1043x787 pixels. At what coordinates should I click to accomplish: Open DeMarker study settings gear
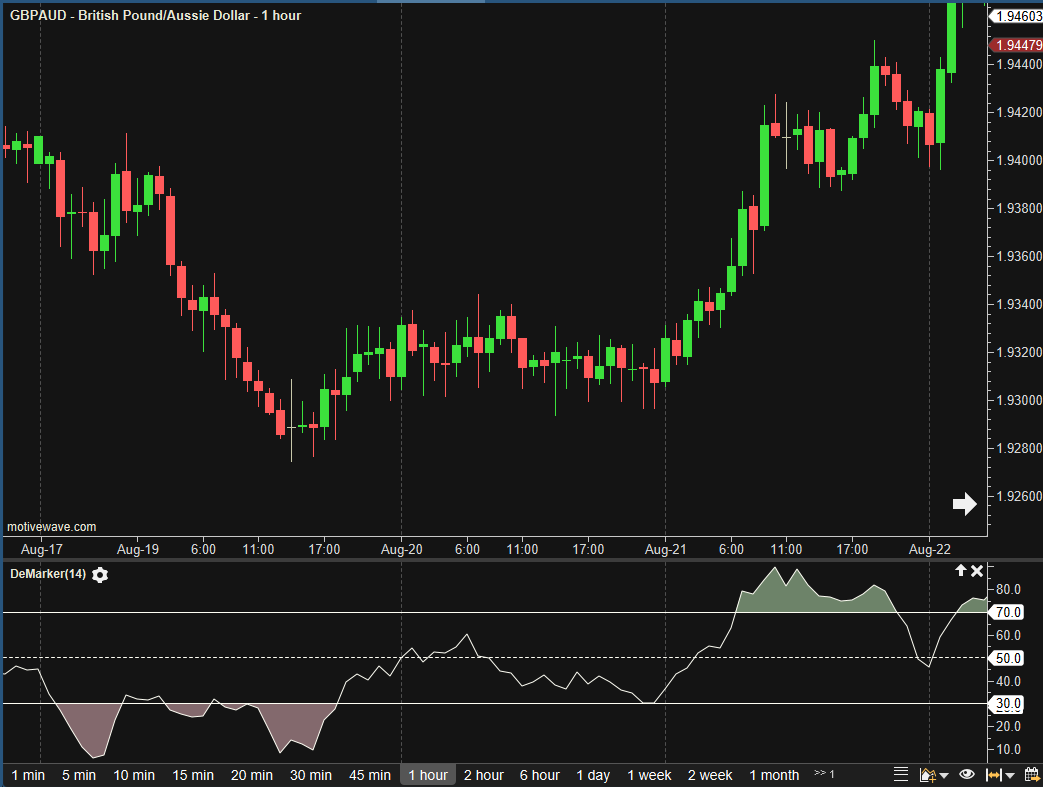[x=100, y=575]
